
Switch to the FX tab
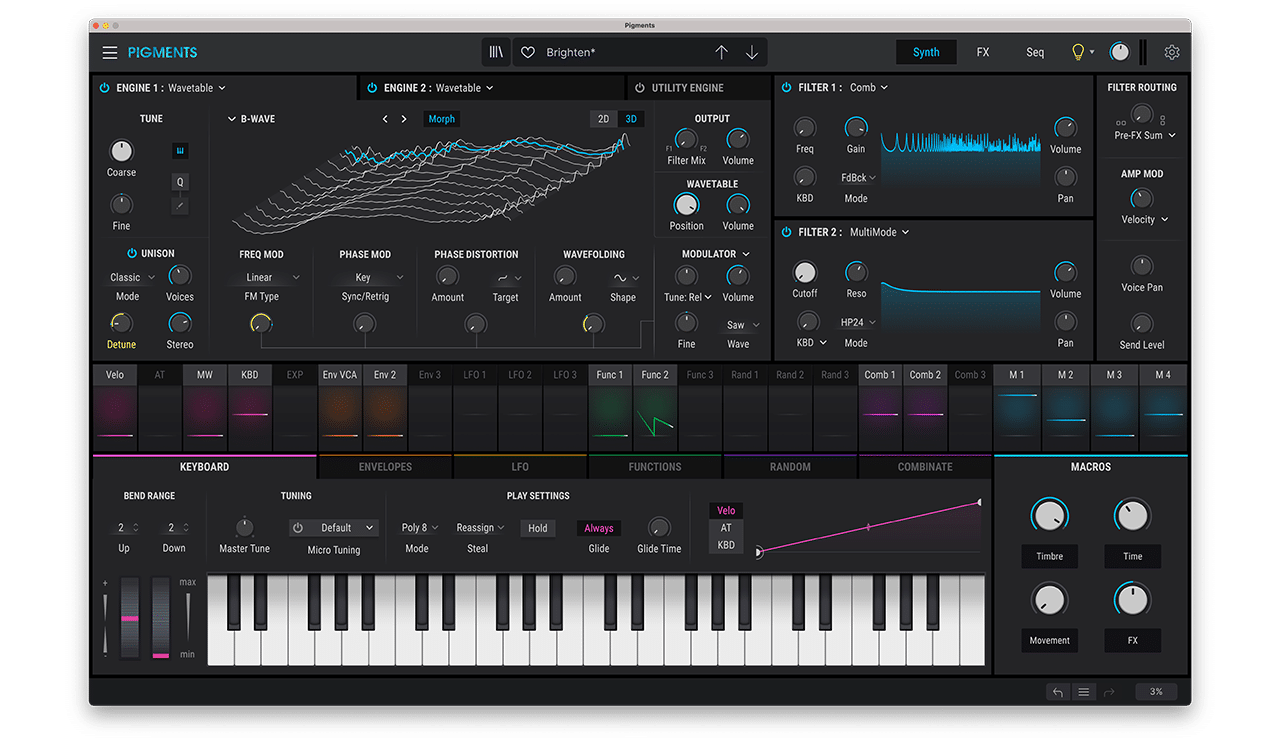[x=983, y=52]
